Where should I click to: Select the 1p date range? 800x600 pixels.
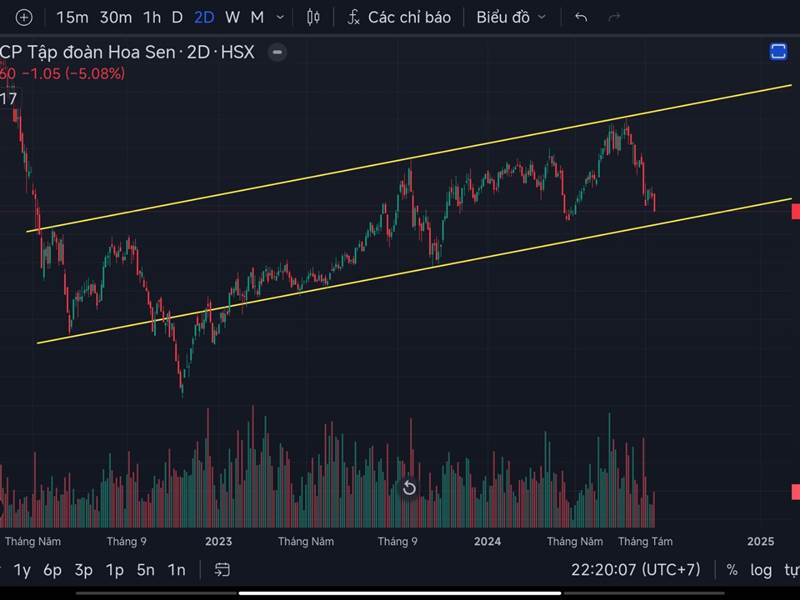[x=115, y=570]
